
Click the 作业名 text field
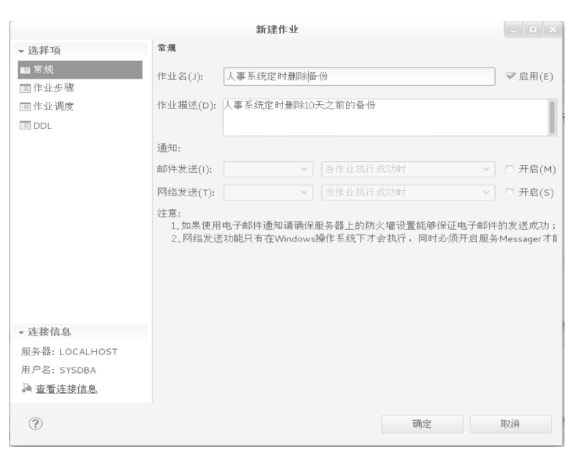coord(359,76)
